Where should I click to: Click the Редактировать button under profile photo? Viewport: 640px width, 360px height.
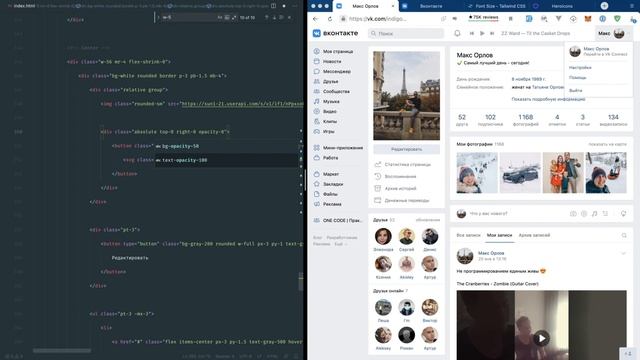407,149
